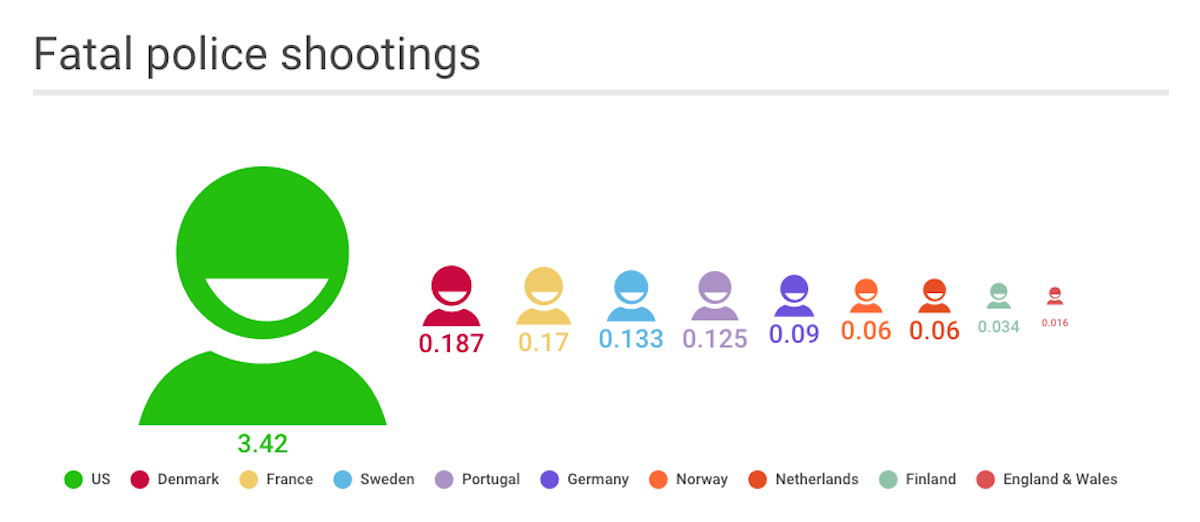Click the red Denmark person icon

[451, 296]
